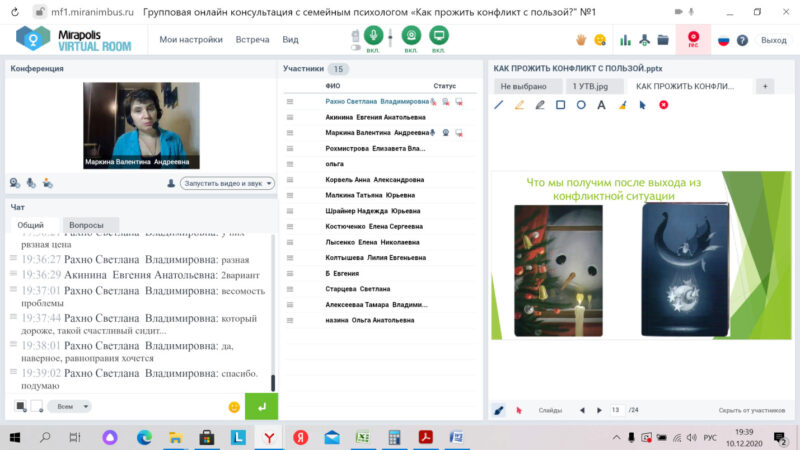The height and width of the screenshot is (450, 800).
Task: Click Скрыть от участников link
Action: point(752,410)
